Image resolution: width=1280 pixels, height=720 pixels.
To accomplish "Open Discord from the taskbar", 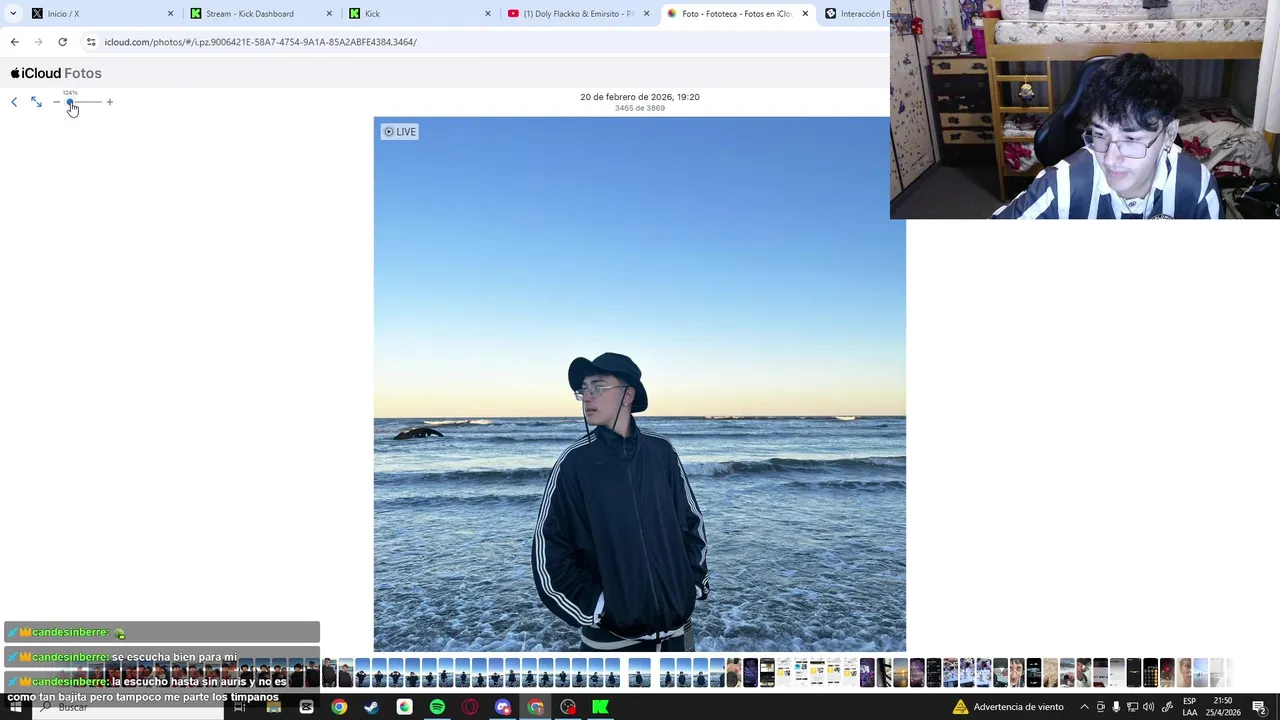I will point(503,707).
